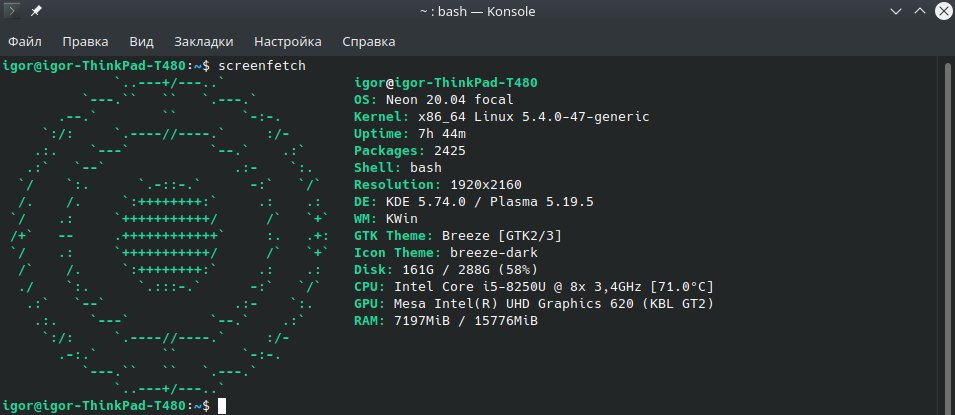Click the Konsole terminal icon in title bar

12,11
